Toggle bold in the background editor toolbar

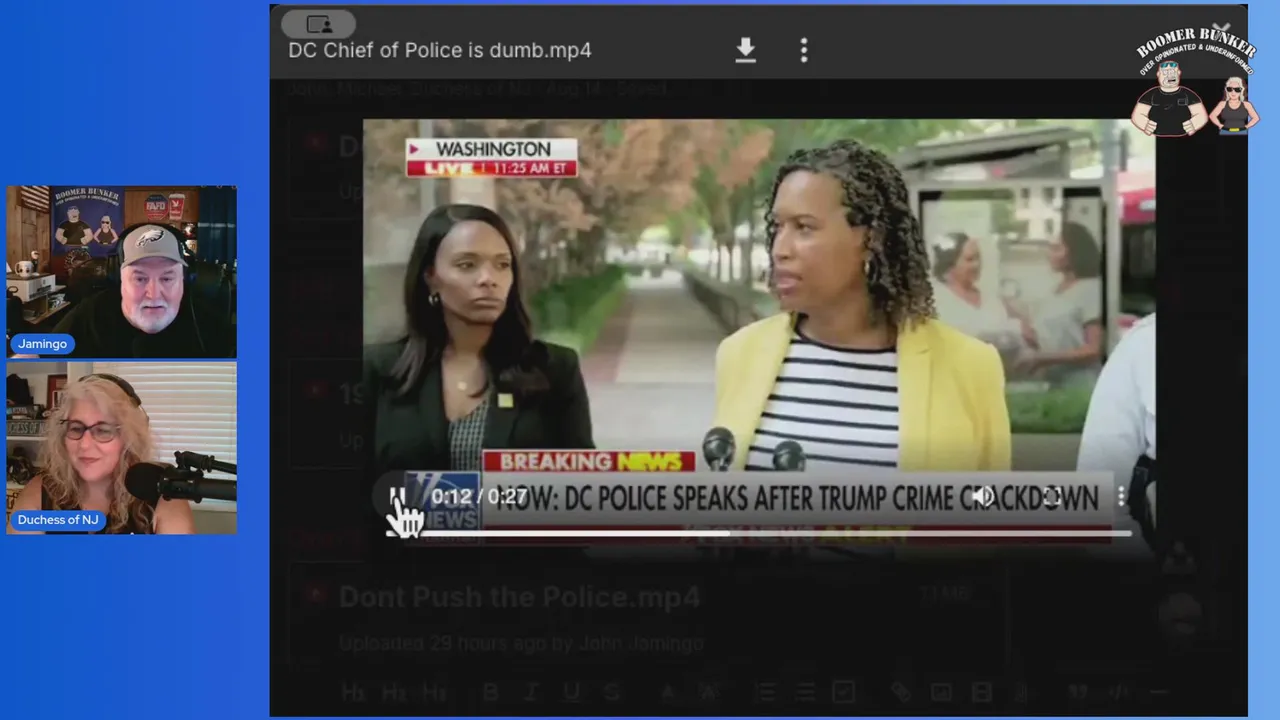[491, 692]
